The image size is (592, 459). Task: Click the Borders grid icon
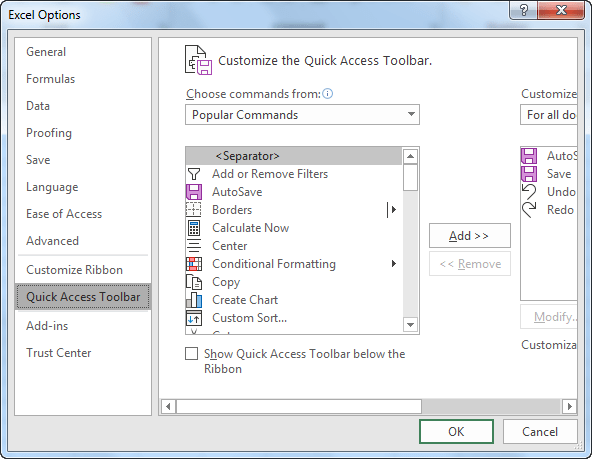(x=194, y=209)
